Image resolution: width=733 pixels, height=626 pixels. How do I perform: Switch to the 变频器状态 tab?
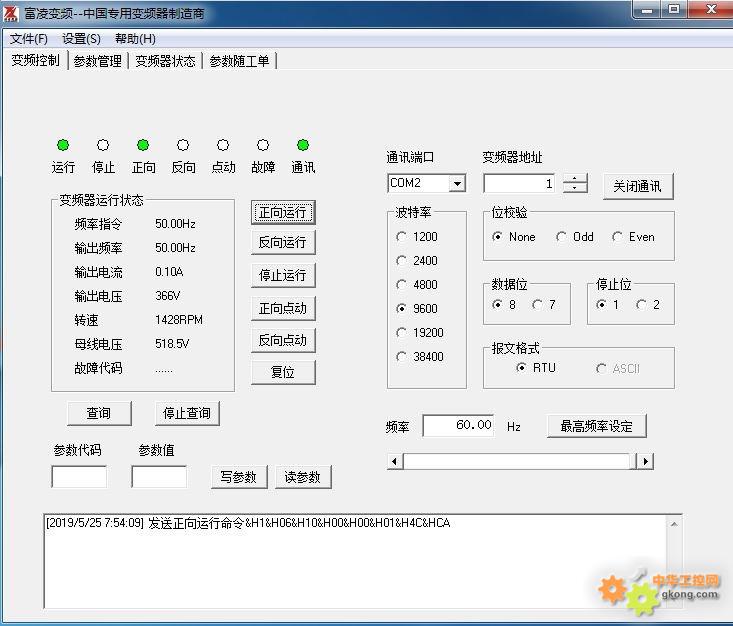click(x=165, y=61)
